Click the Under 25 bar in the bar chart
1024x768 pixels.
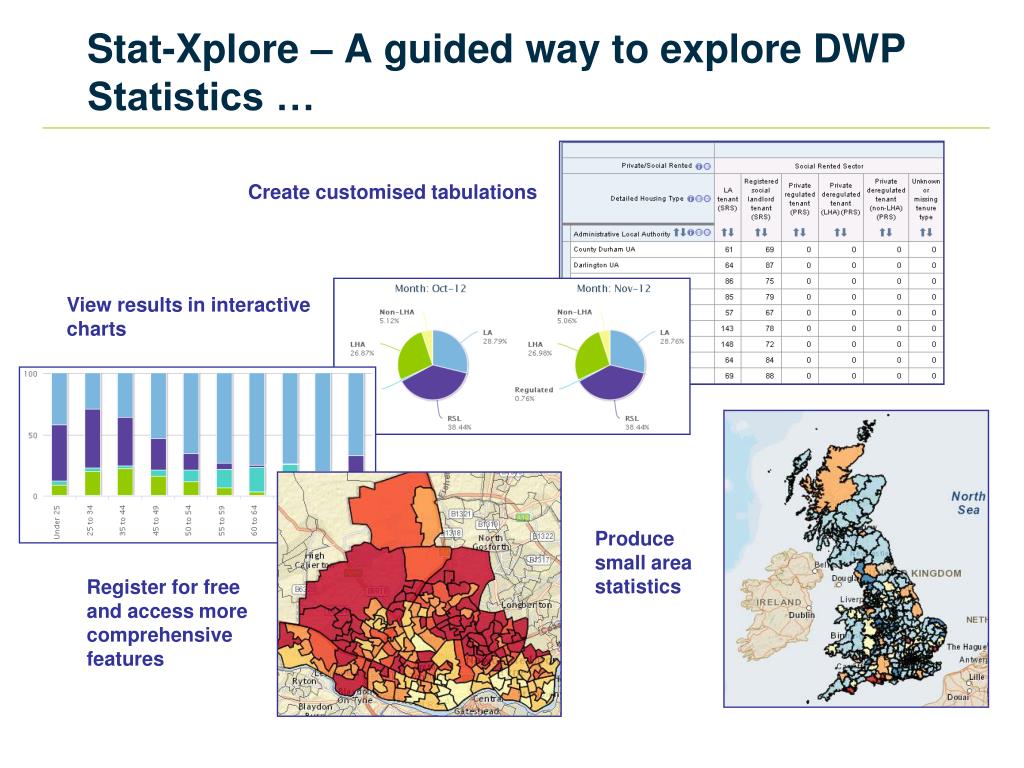click(59, 434)
